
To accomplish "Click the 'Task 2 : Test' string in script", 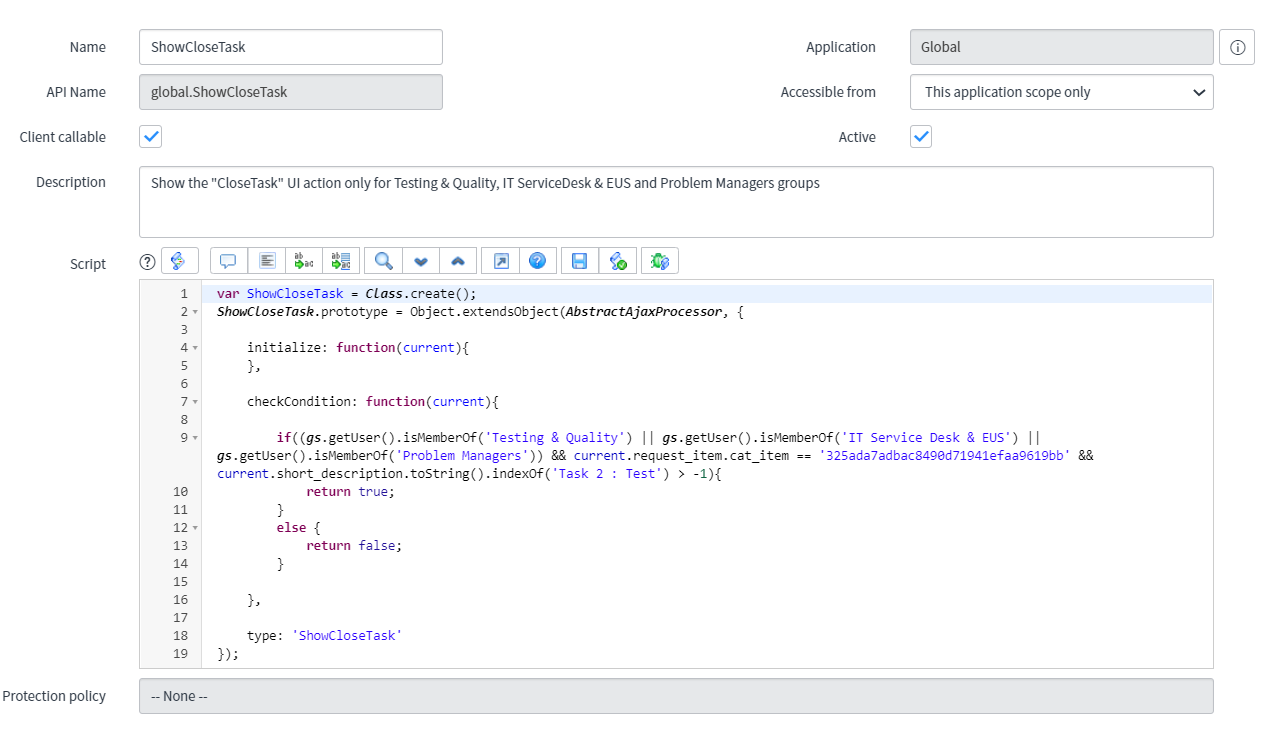I will point(608,474).
